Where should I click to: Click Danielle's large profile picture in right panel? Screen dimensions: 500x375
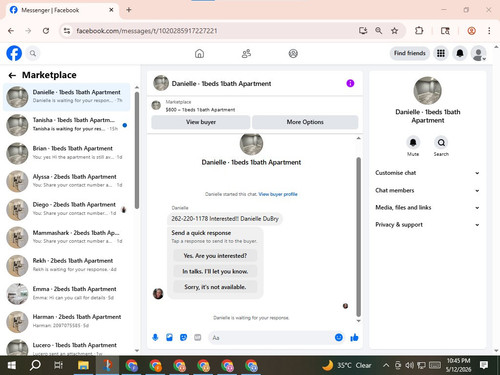coord(427,91)
